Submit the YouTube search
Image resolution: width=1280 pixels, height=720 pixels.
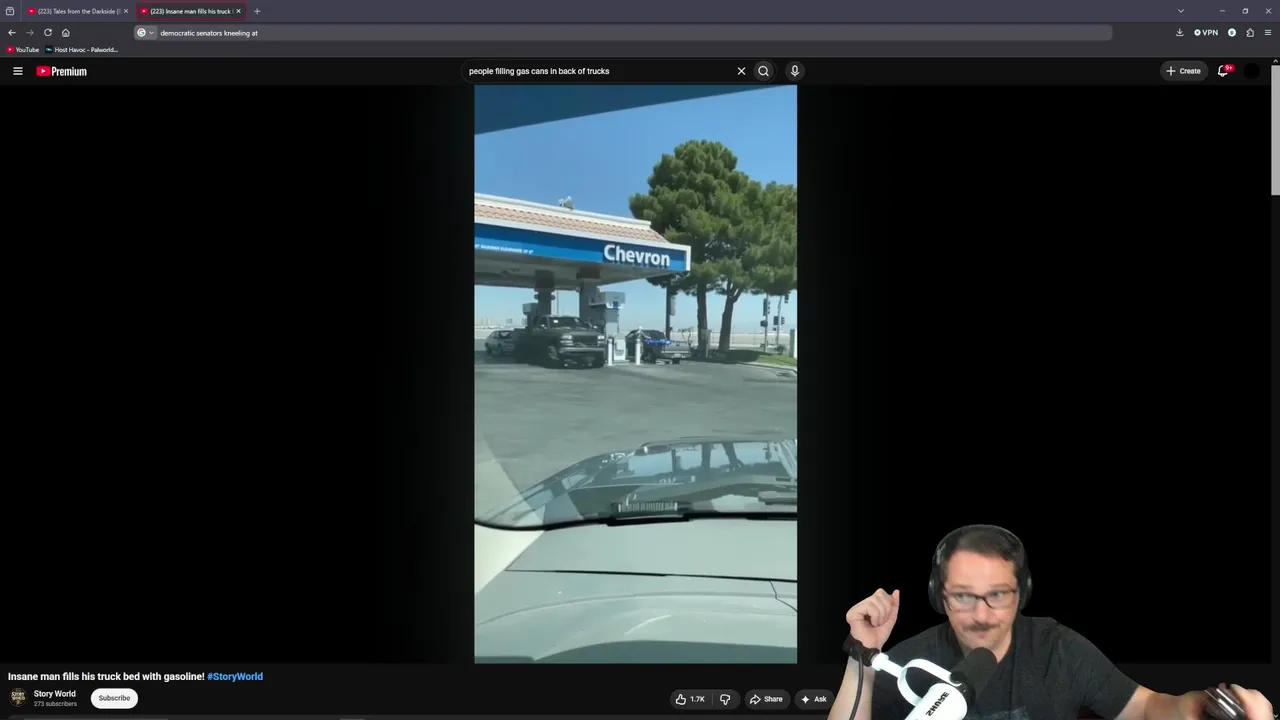763,71
